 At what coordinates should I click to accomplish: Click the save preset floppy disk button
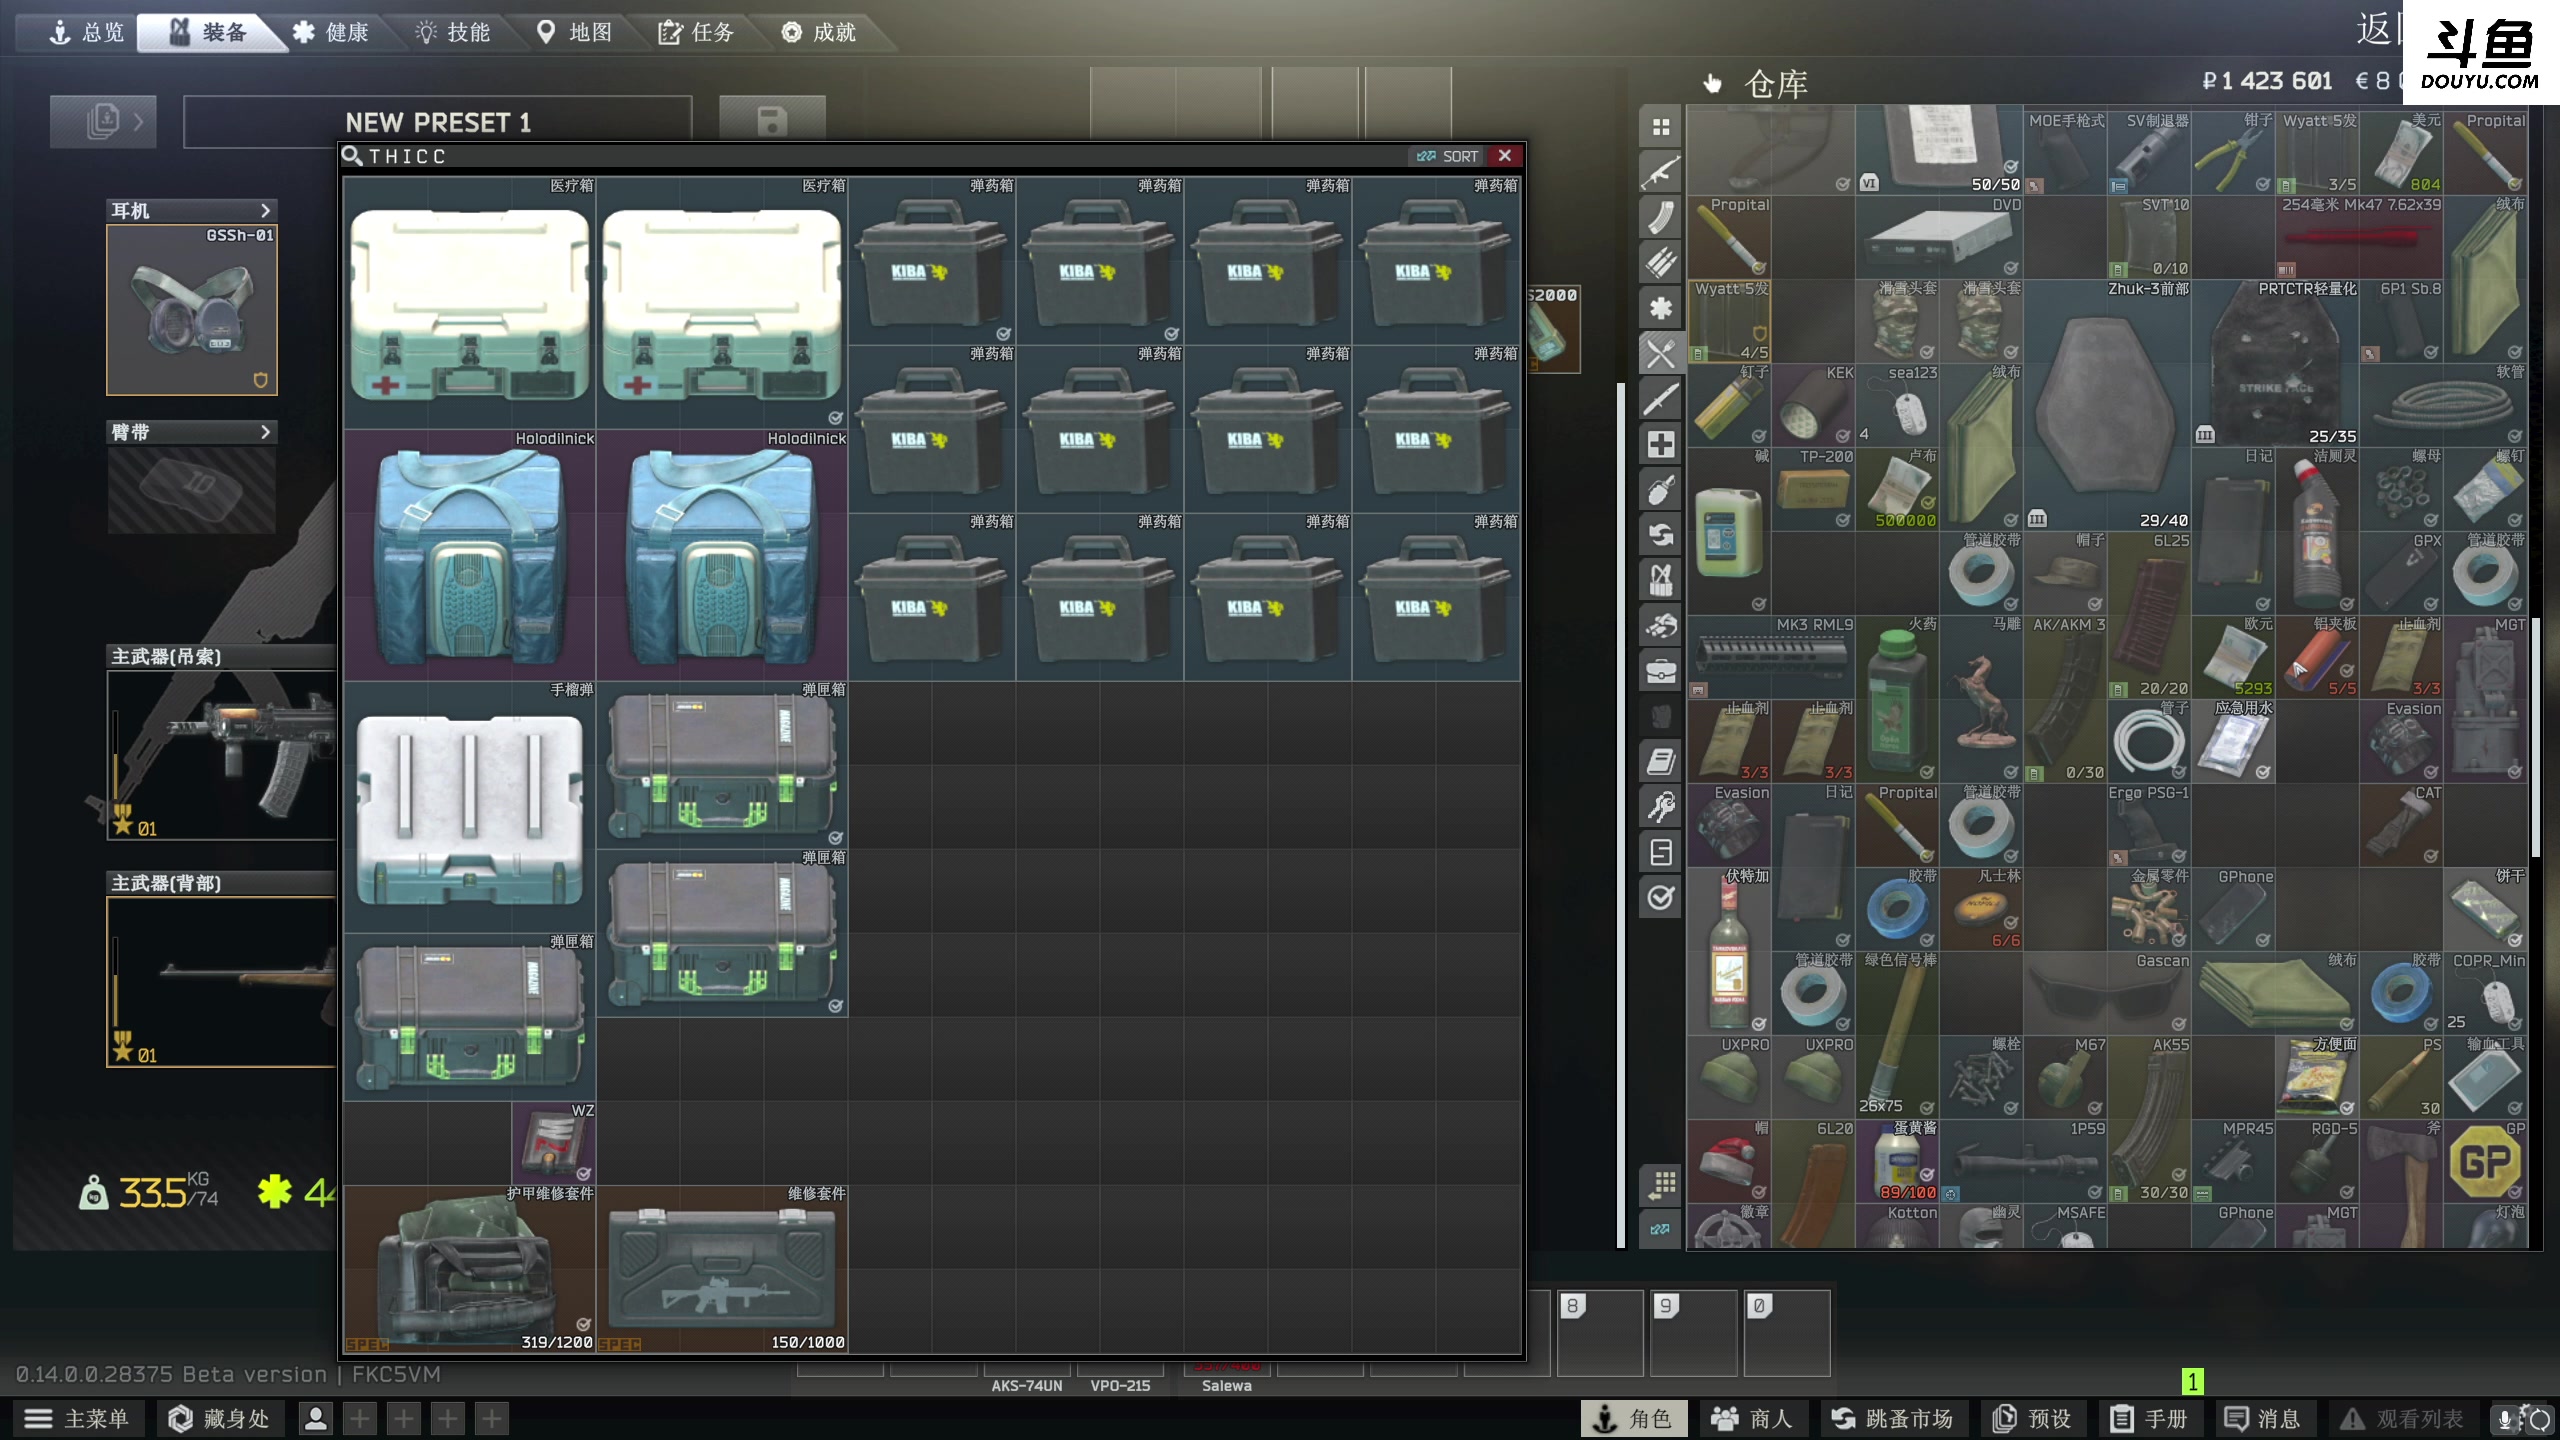point(772,122)
